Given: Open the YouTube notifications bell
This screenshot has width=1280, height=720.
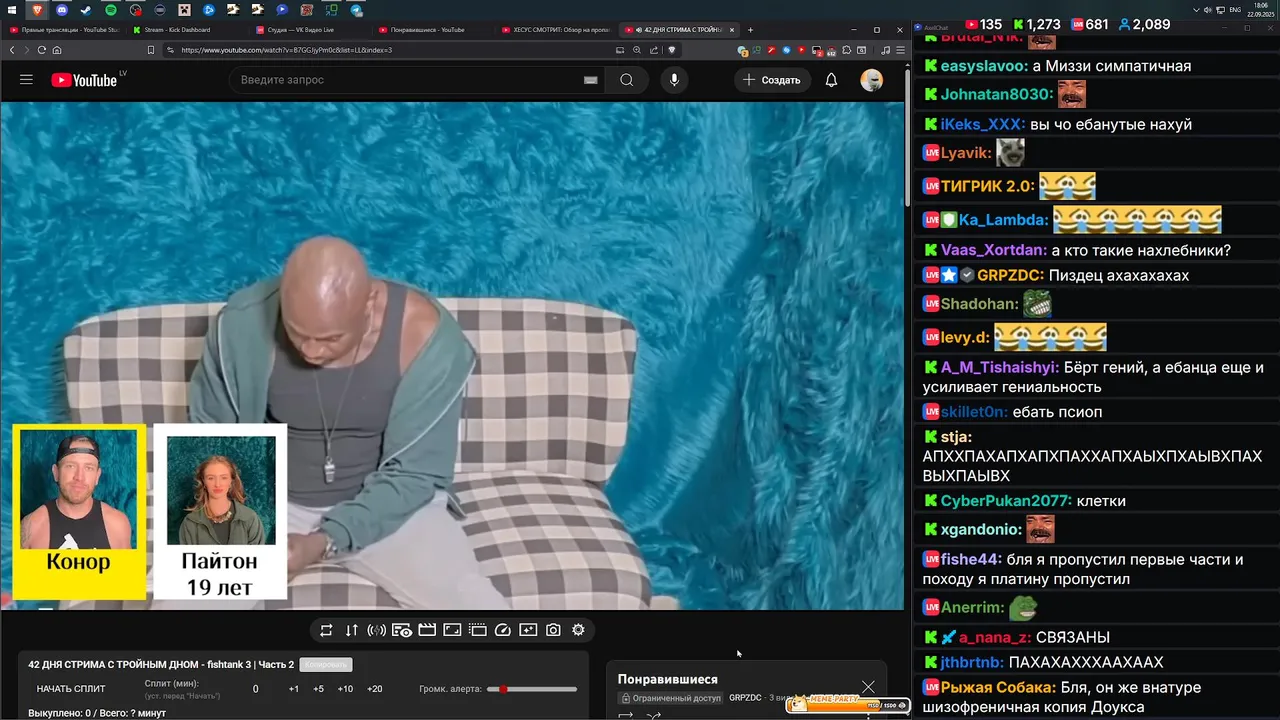Looking at the screenshot, I should (831, 80).
